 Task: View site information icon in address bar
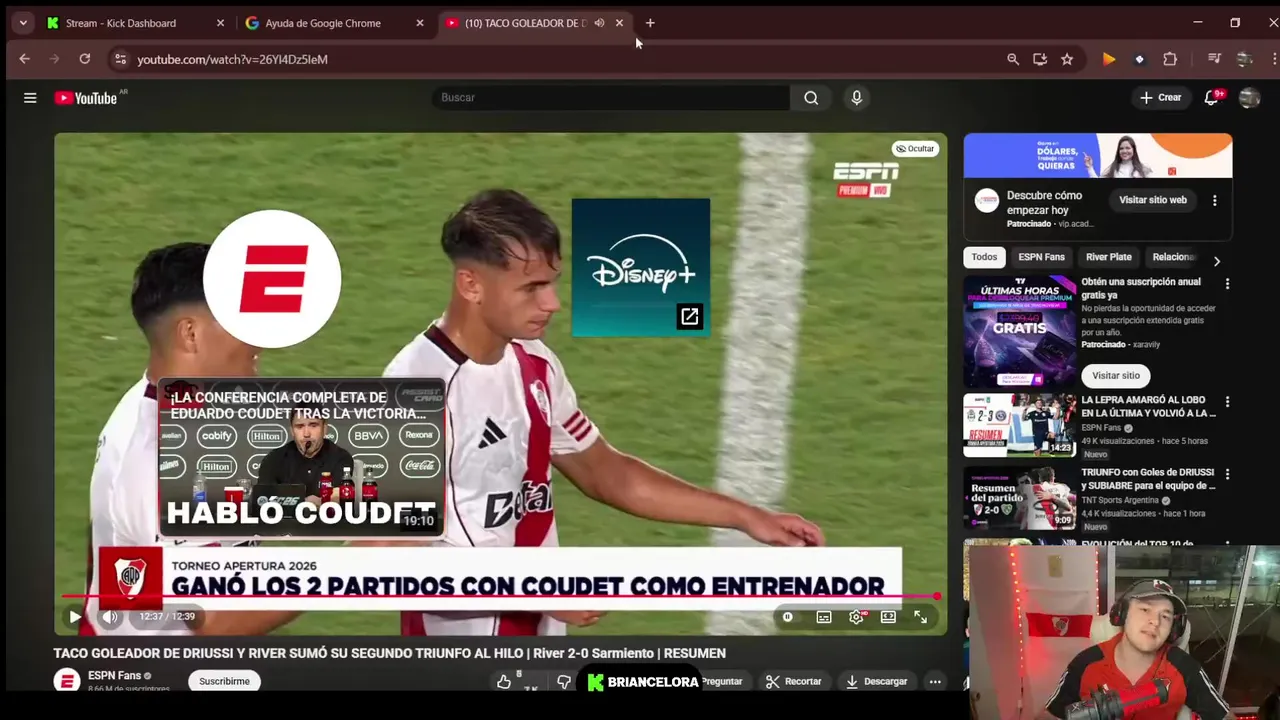pos(120,59)
